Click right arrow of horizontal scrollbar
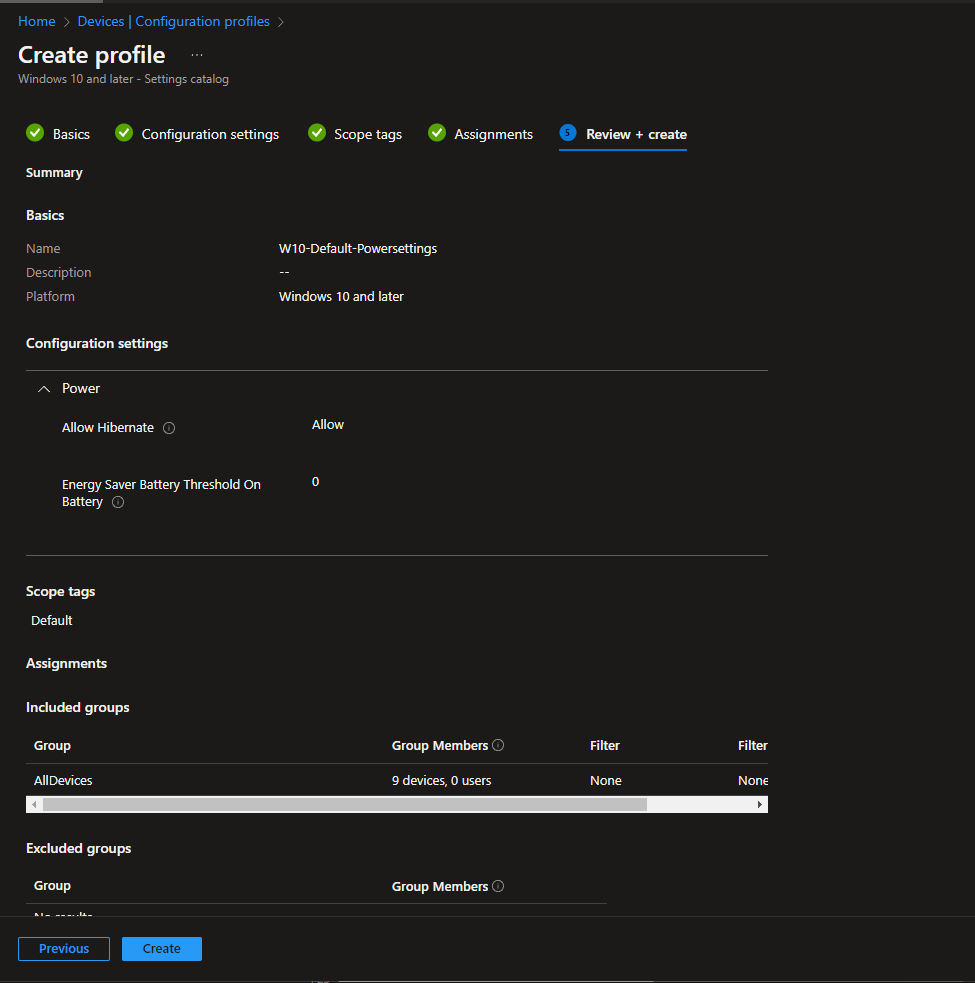Image resolution: width=975 pixels, height=983 pixels. (x=759, y=805)
